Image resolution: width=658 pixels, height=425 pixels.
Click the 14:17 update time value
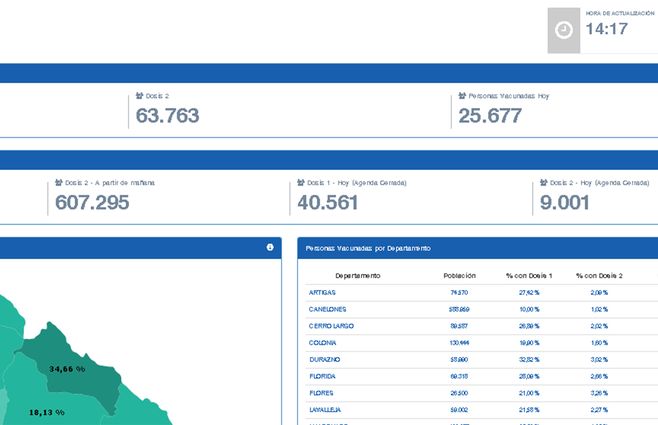tap(606, 29)
